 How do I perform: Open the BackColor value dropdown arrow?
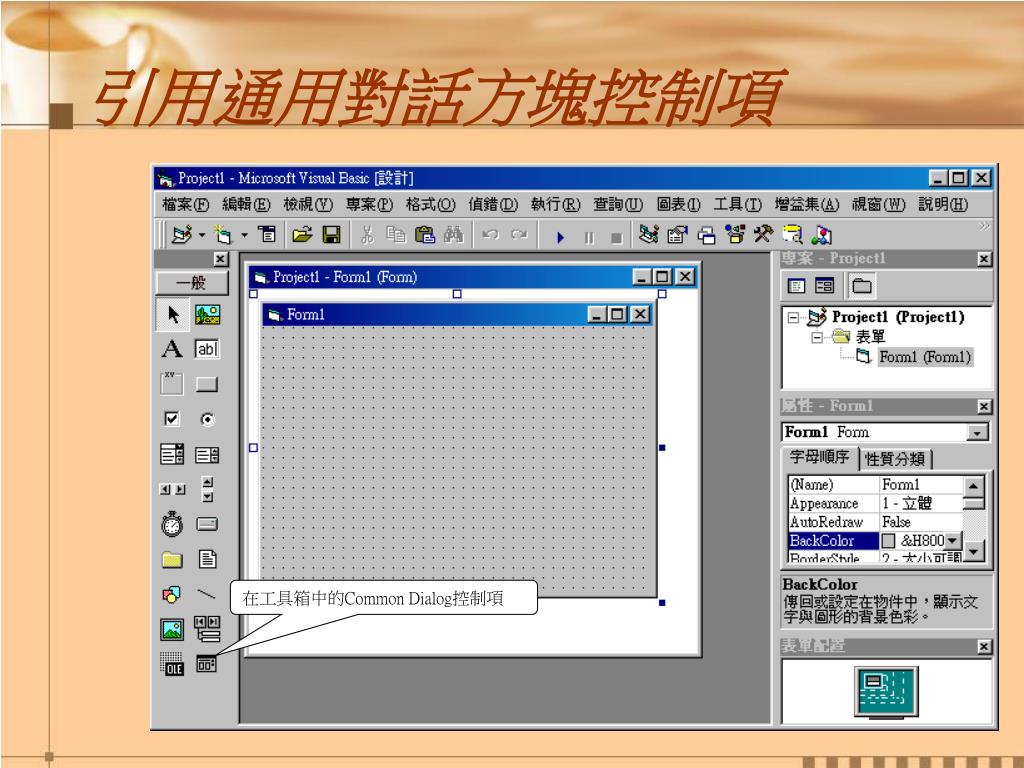[x=953, y=540]
